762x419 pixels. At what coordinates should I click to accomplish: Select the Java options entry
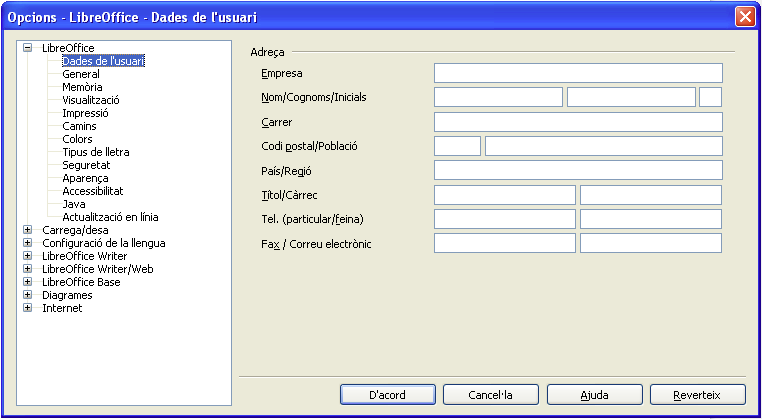click(74, 204)
